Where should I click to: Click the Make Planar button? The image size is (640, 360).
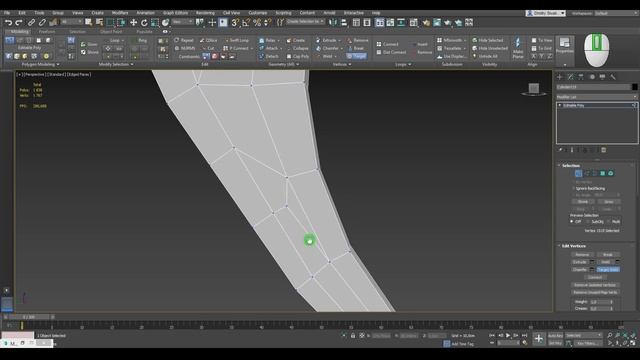(x=518, y=48)
